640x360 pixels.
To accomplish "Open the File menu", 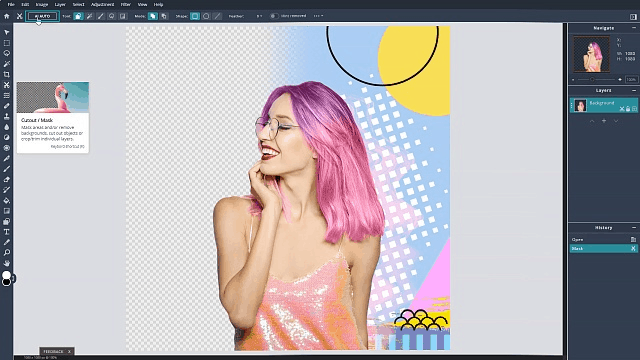I will pos(11,4).
